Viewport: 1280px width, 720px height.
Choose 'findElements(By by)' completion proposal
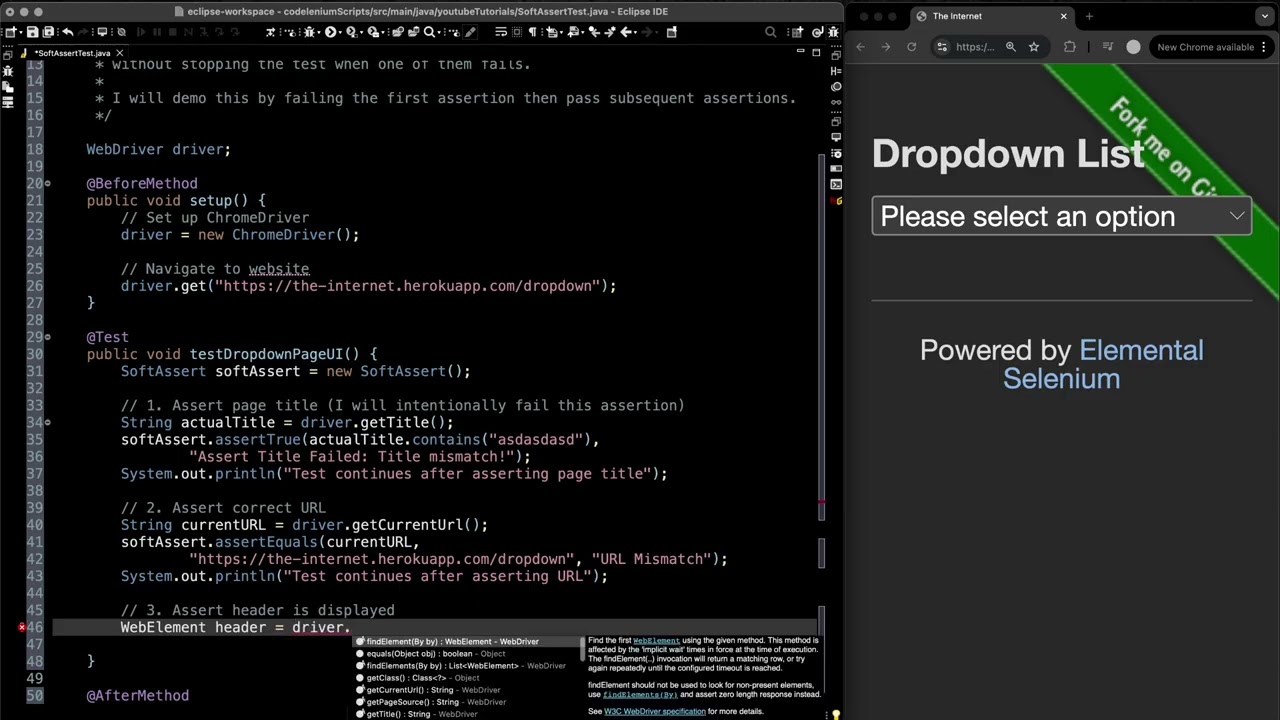pos(467,665)
